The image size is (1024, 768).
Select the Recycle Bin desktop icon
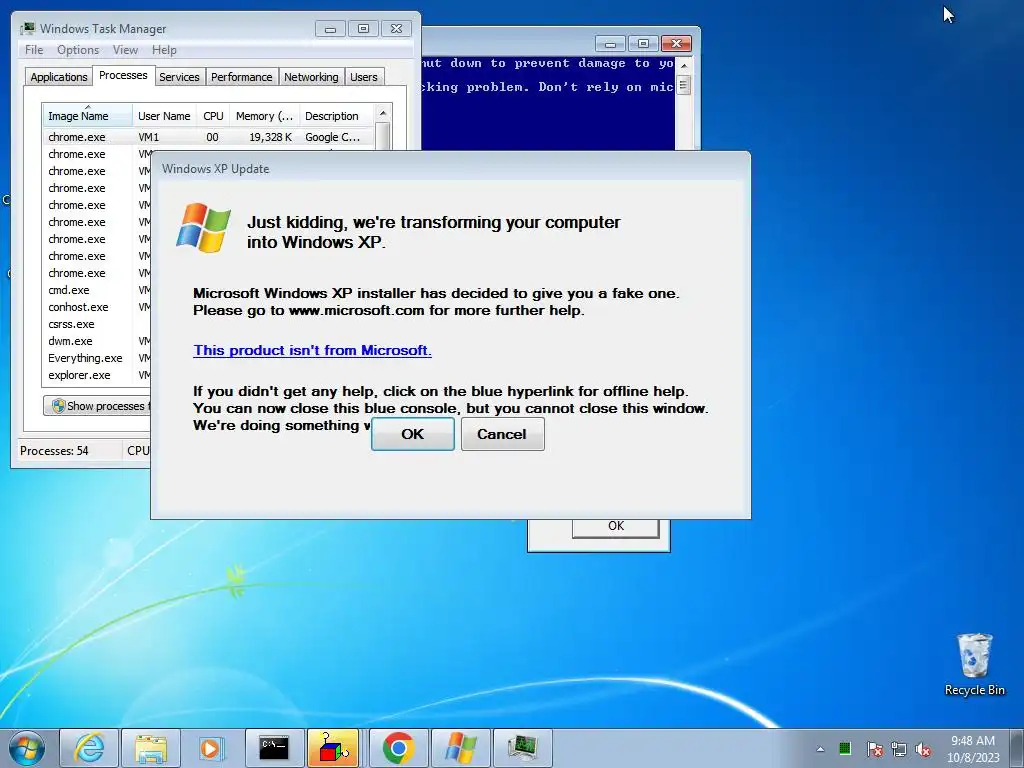[974, 664]
